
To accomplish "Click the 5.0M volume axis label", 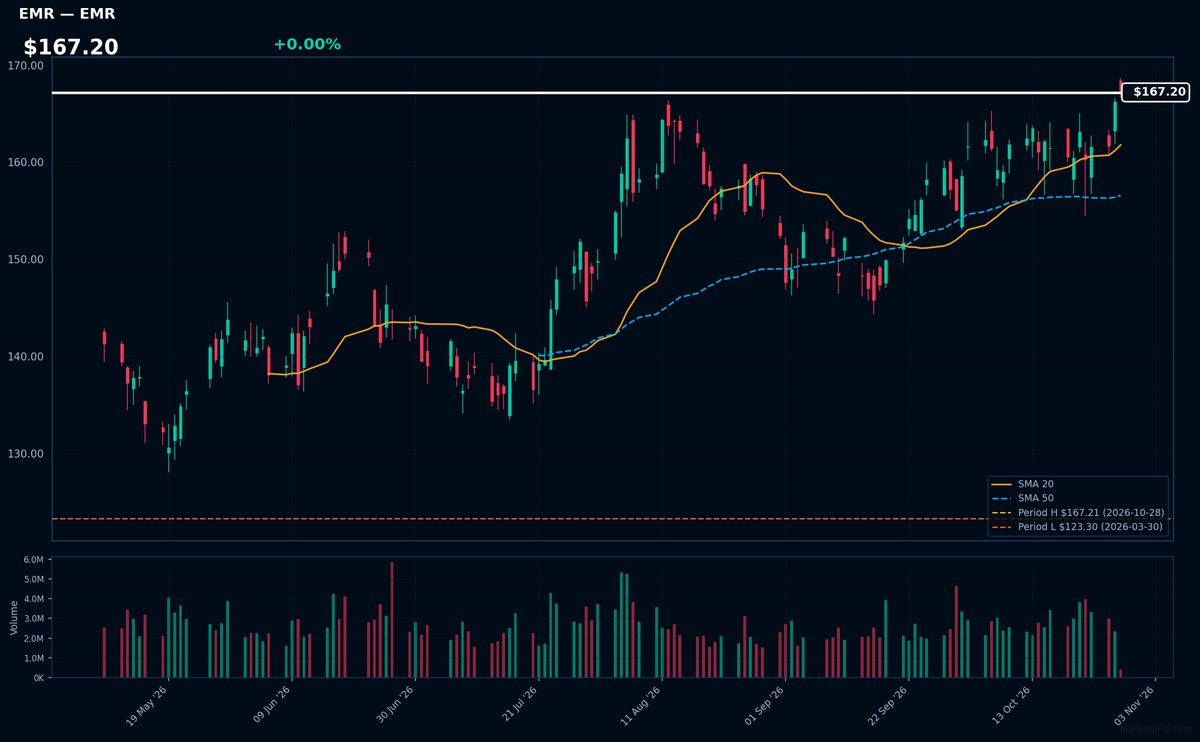I will coord(33,580).
